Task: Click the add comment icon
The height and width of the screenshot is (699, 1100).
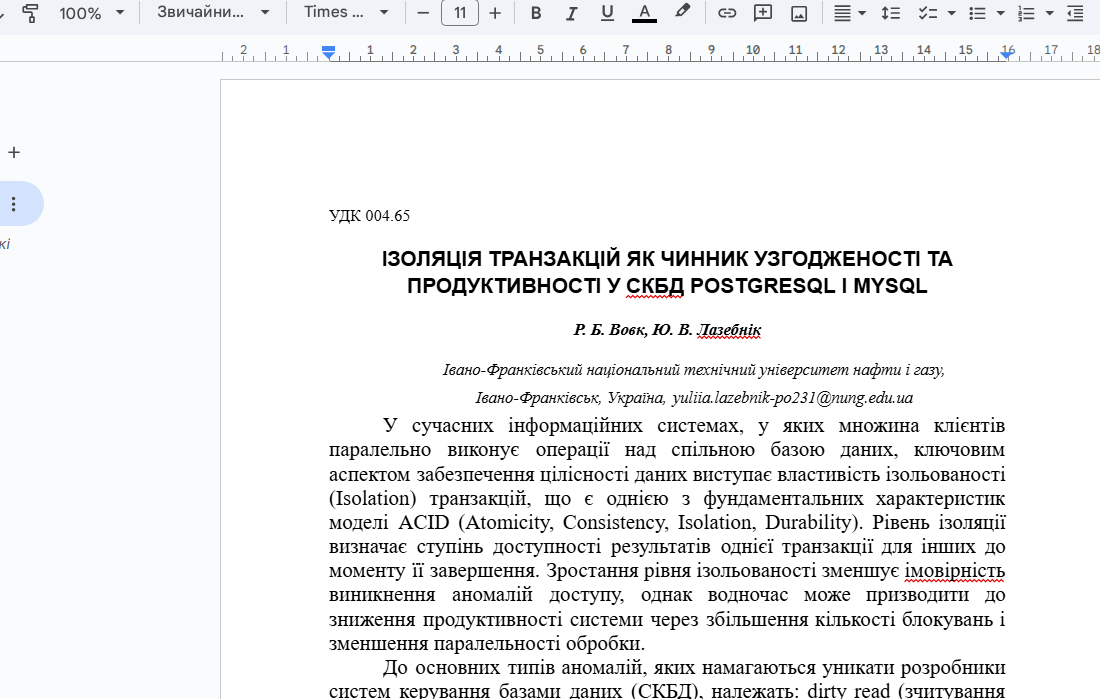Action: pyautogui.click(x=763, y=13)
